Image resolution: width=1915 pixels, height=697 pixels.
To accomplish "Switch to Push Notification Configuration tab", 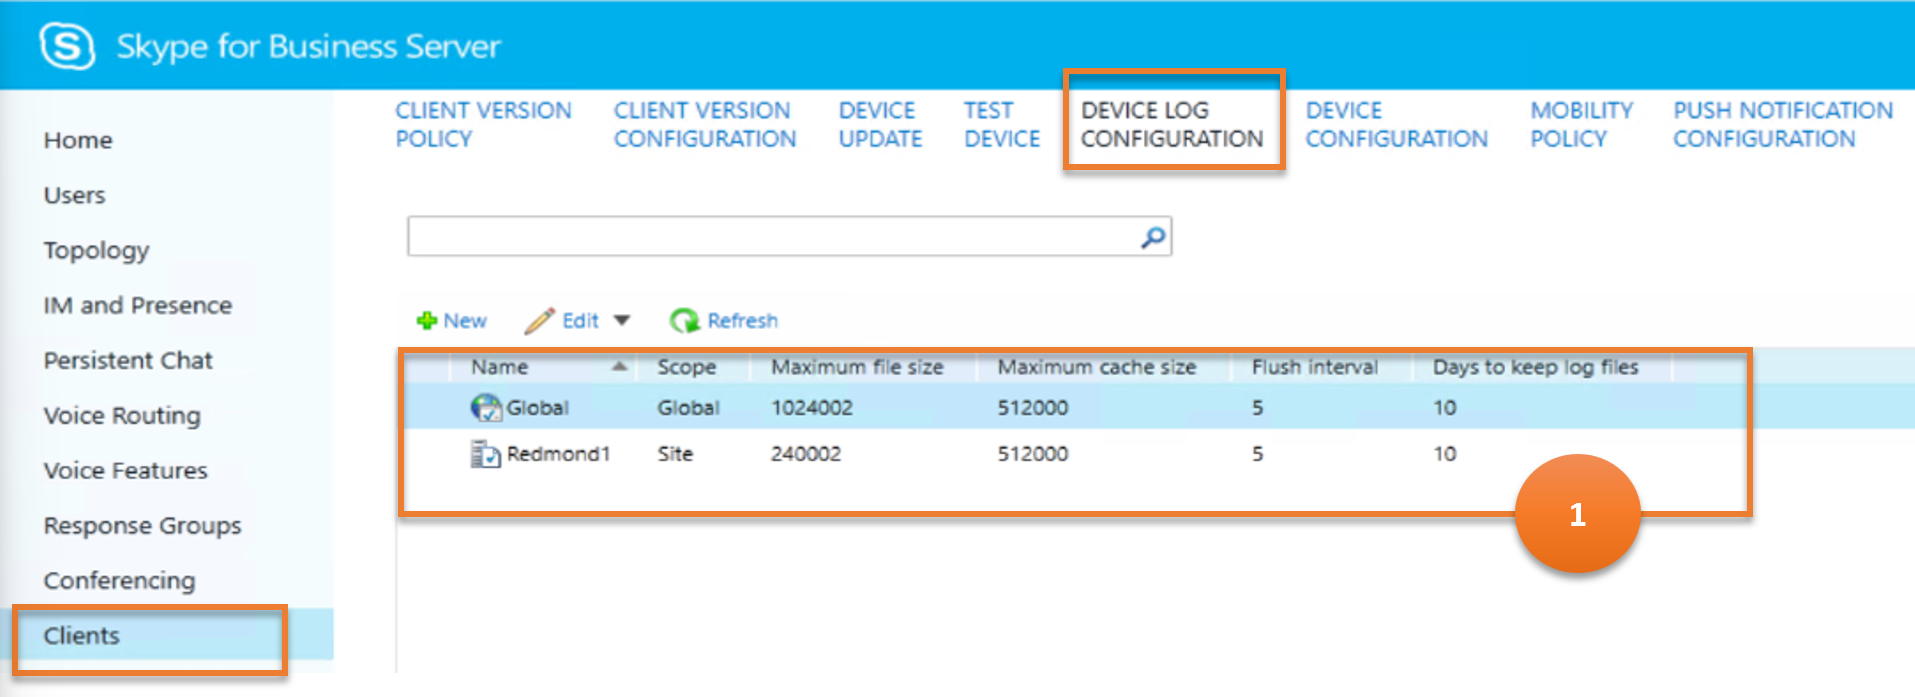I will (1783, 124).
